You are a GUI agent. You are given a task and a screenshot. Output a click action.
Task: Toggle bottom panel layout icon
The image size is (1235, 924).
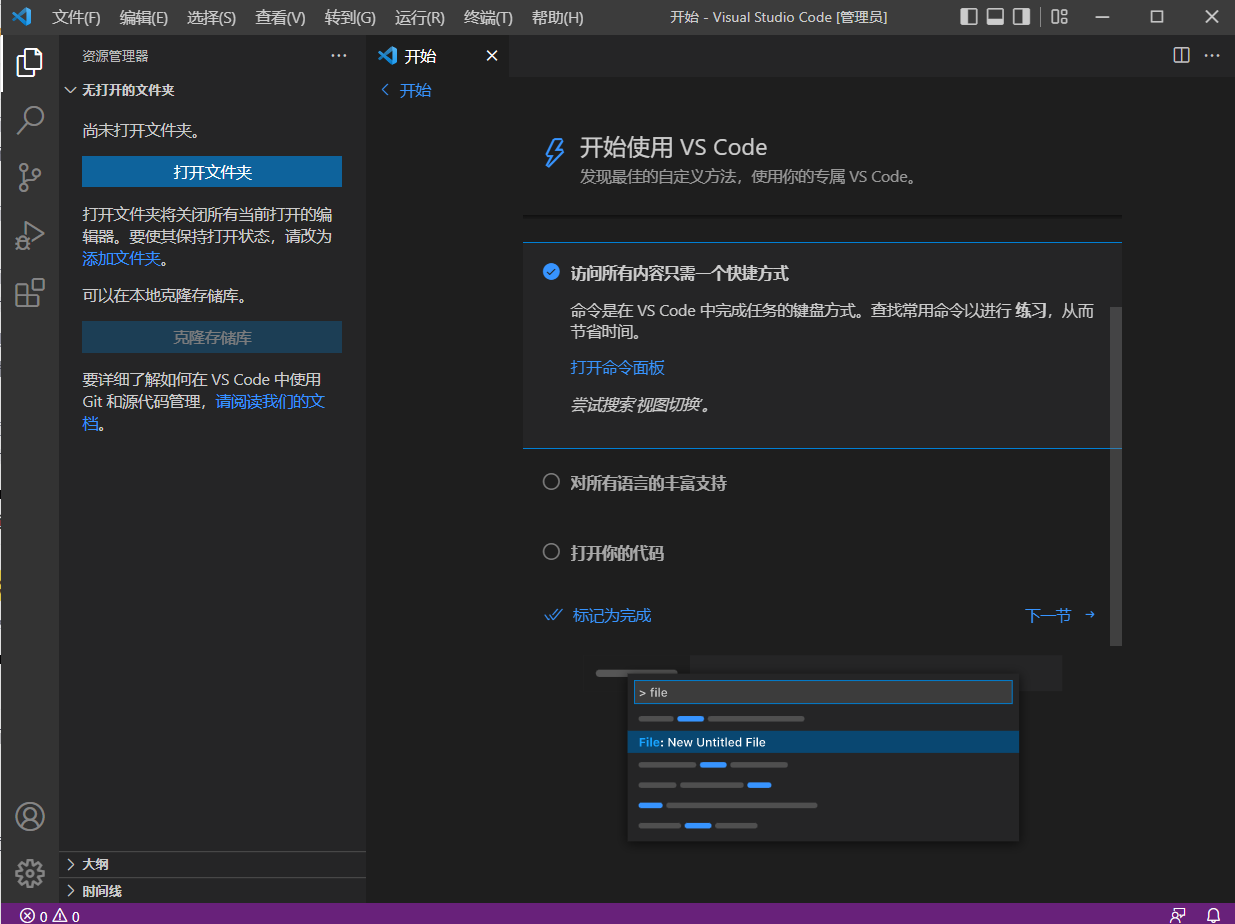(x=995, y=17)
